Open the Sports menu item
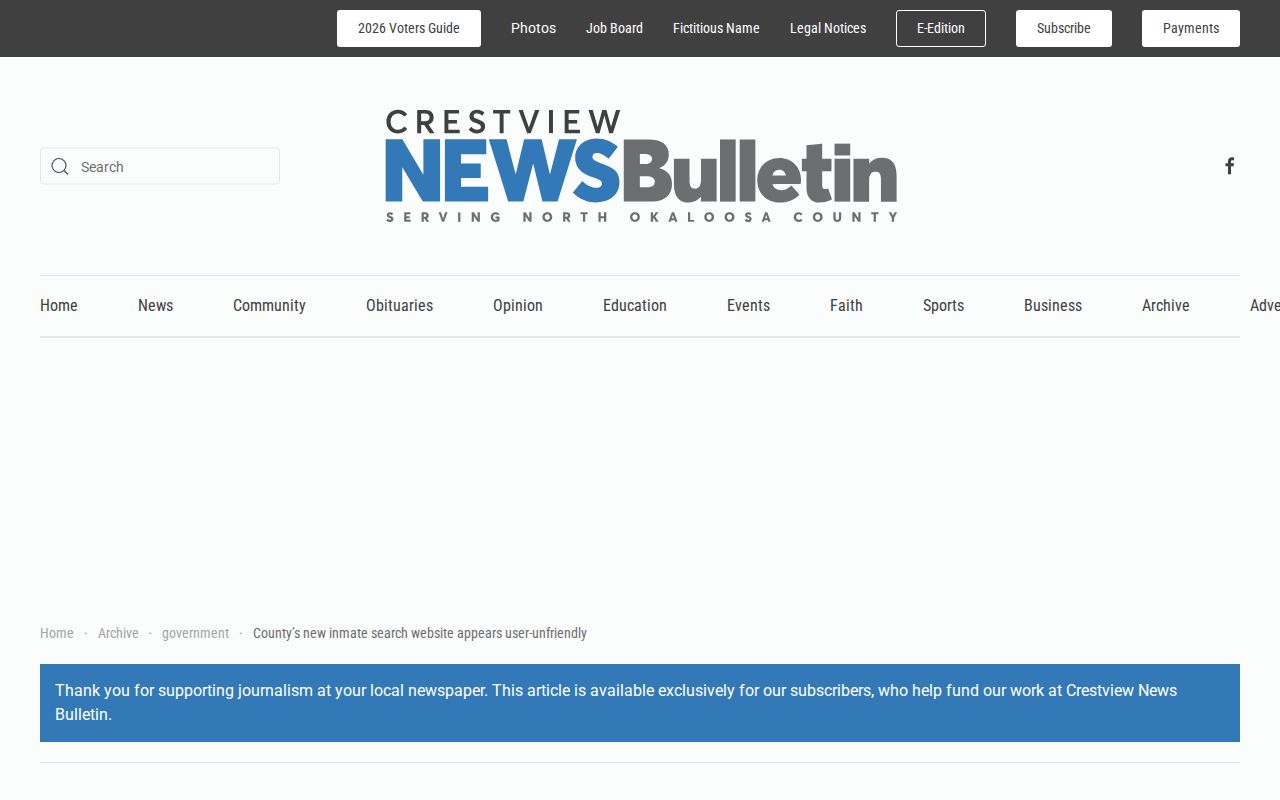1280x800 pixels. (x=943, y=306)
